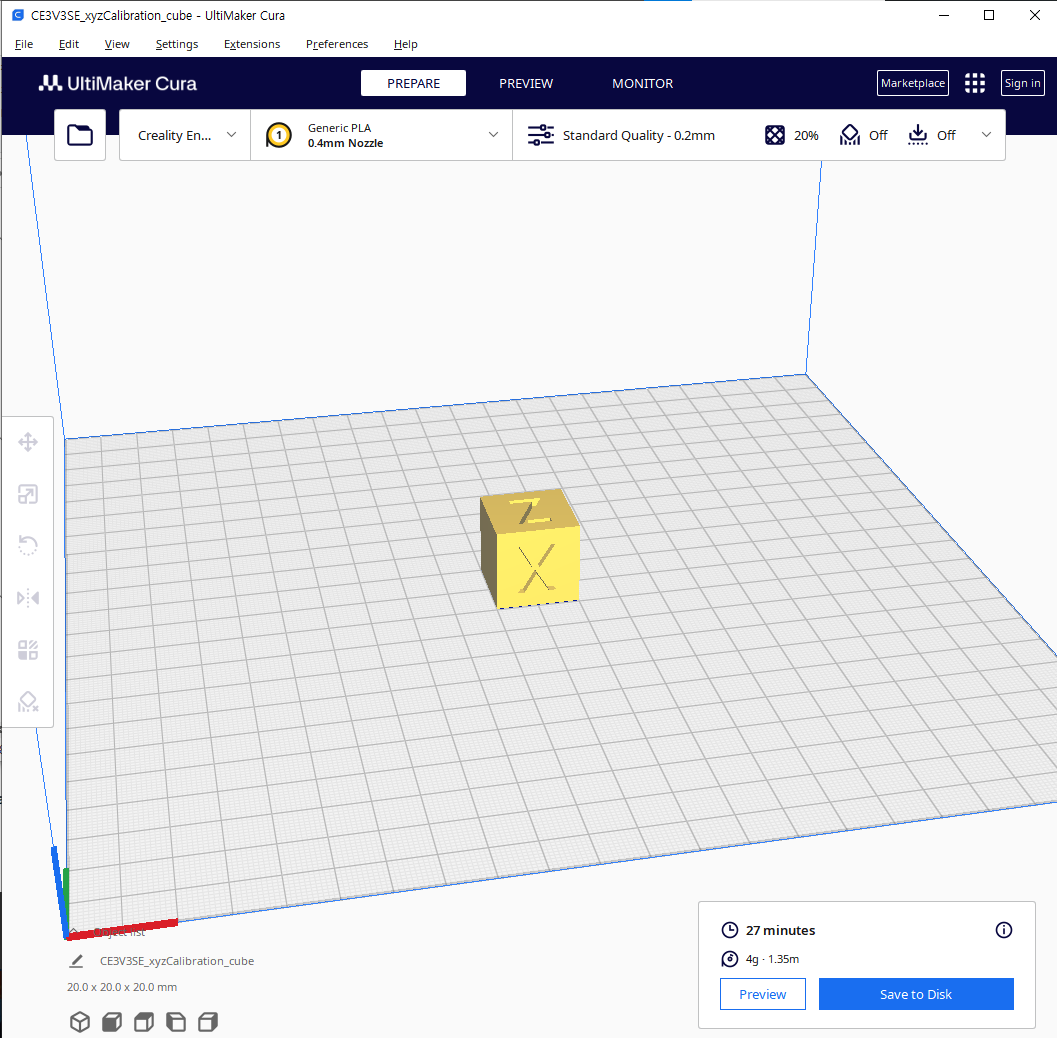
Task: Switch to front view cube
Action: [112, 1022]
